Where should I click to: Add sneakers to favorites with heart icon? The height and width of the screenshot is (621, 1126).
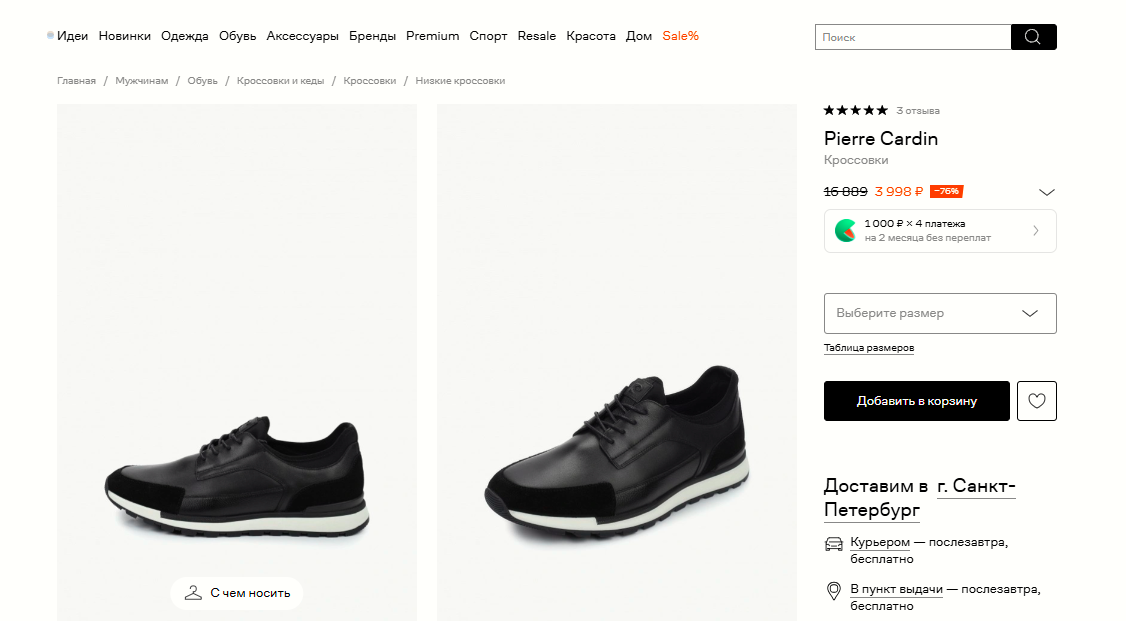point(1037,401)
